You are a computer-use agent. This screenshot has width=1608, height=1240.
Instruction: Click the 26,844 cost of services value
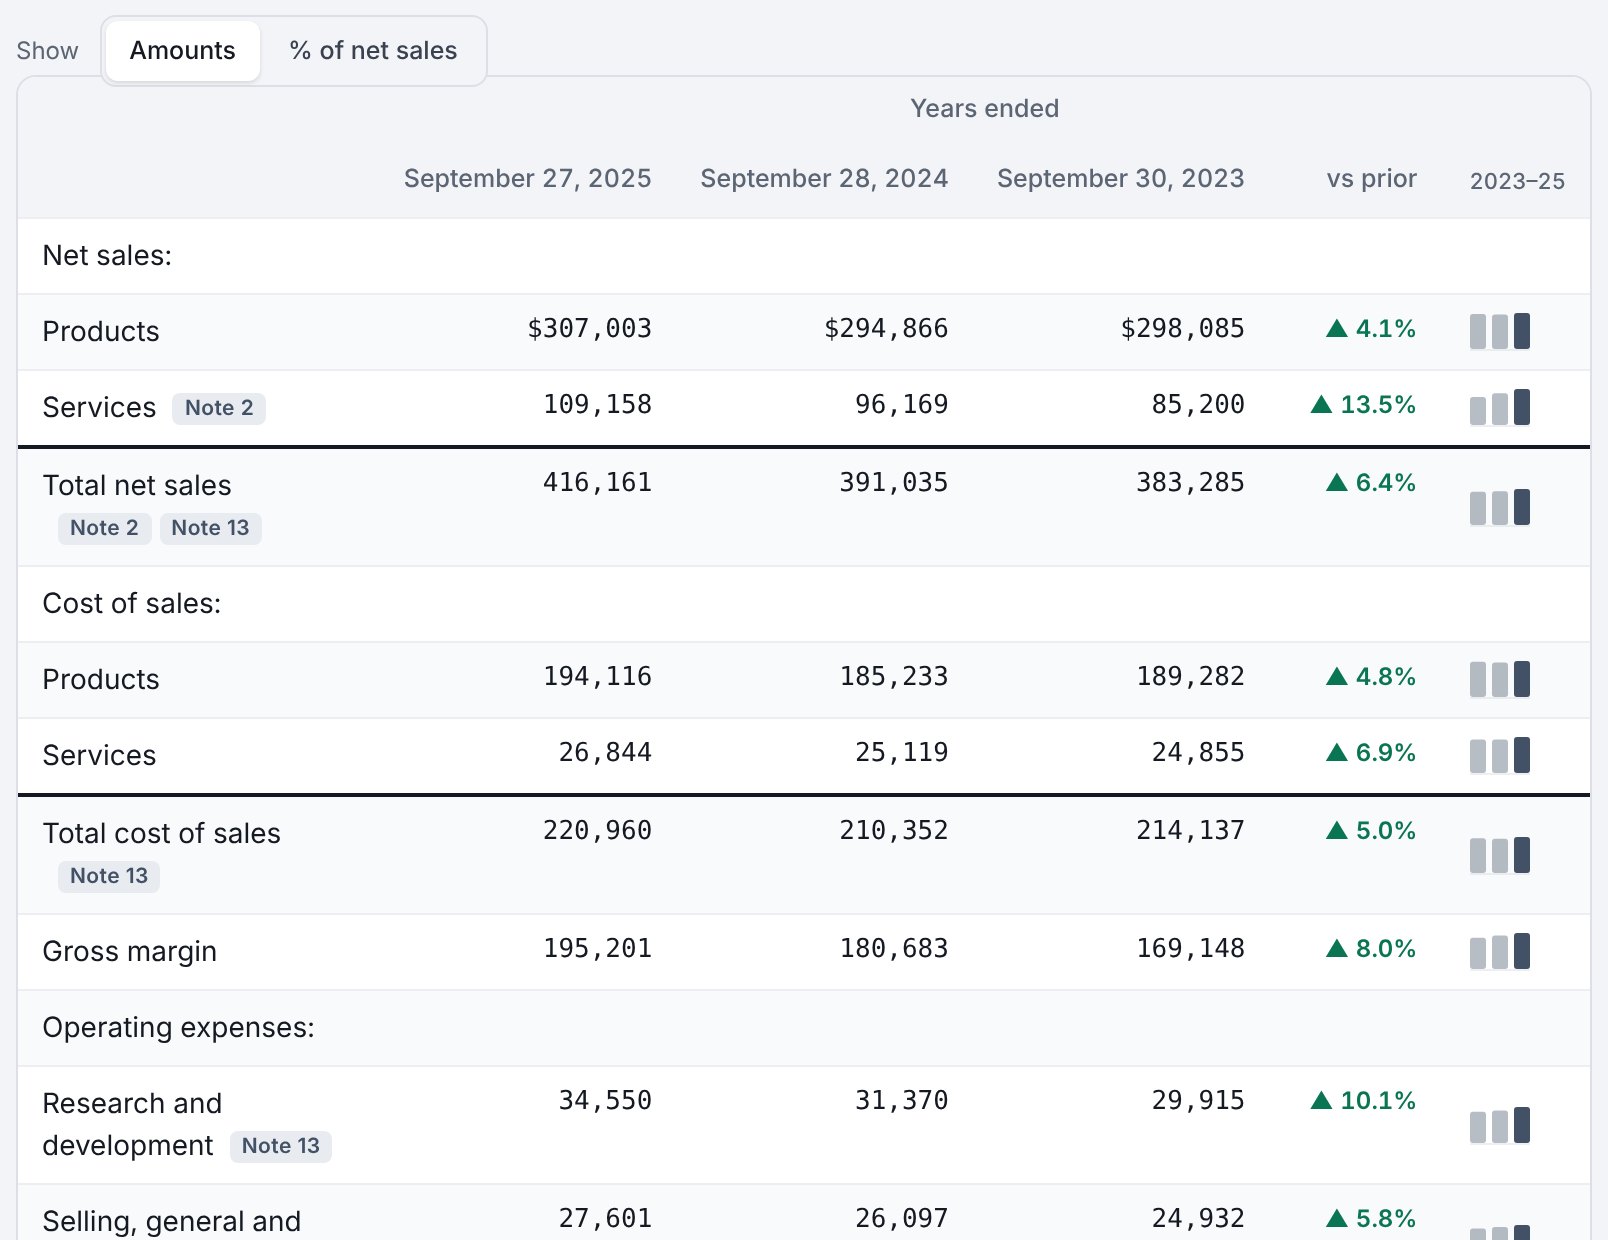coord(605,753)
